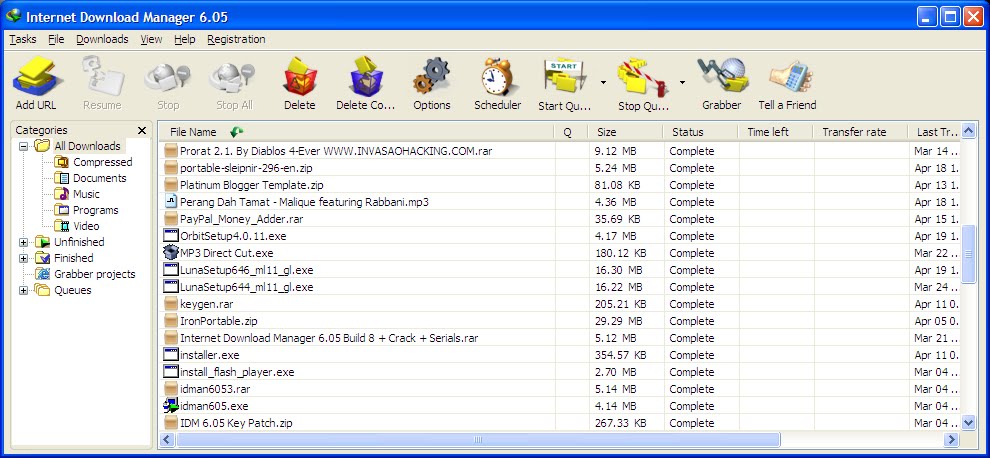Click the Delete Completed toolbar icon

pos(366,76)
